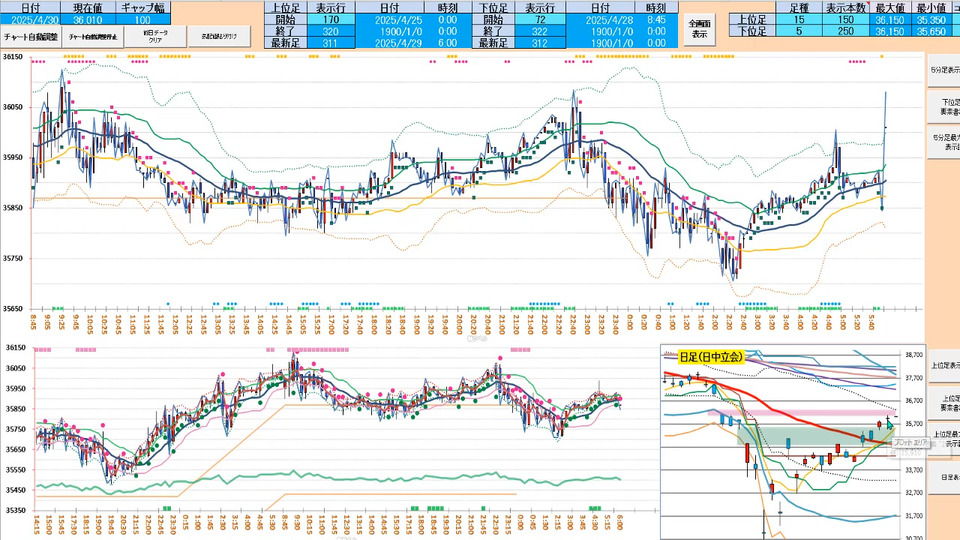The image size is (960, 540).
Task: Select the 上位足 最新足 time 6:00
Action: tap(448, 43)
